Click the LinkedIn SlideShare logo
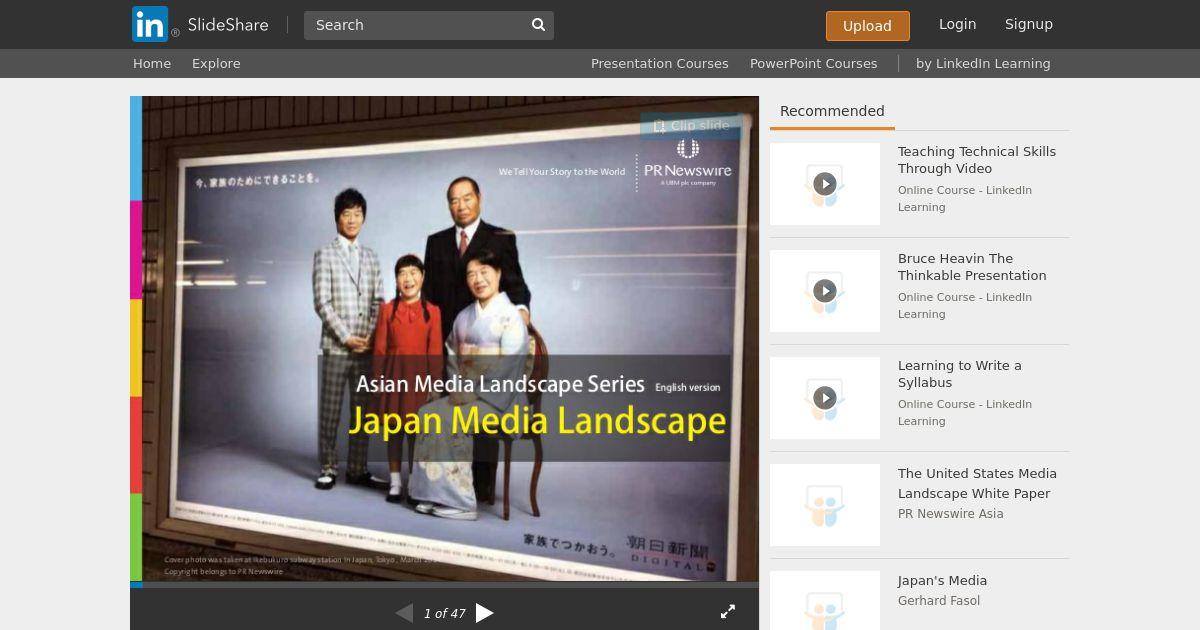The image size is (1200, 630). click(x=200, y=24)
